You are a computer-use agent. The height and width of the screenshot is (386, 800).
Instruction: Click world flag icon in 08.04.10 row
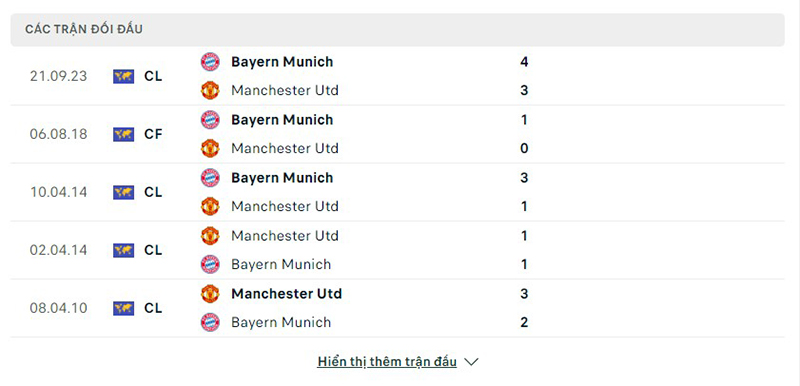[x=123, y=308]
